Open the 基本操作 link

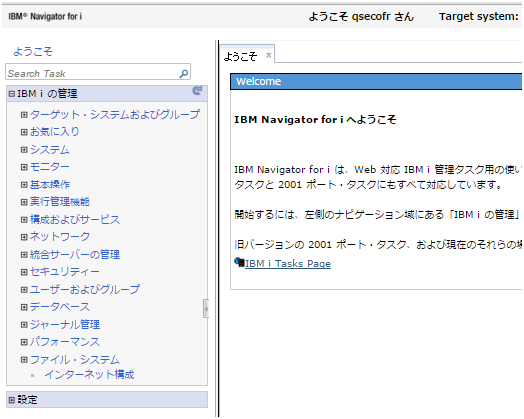(x=50, y=184)
